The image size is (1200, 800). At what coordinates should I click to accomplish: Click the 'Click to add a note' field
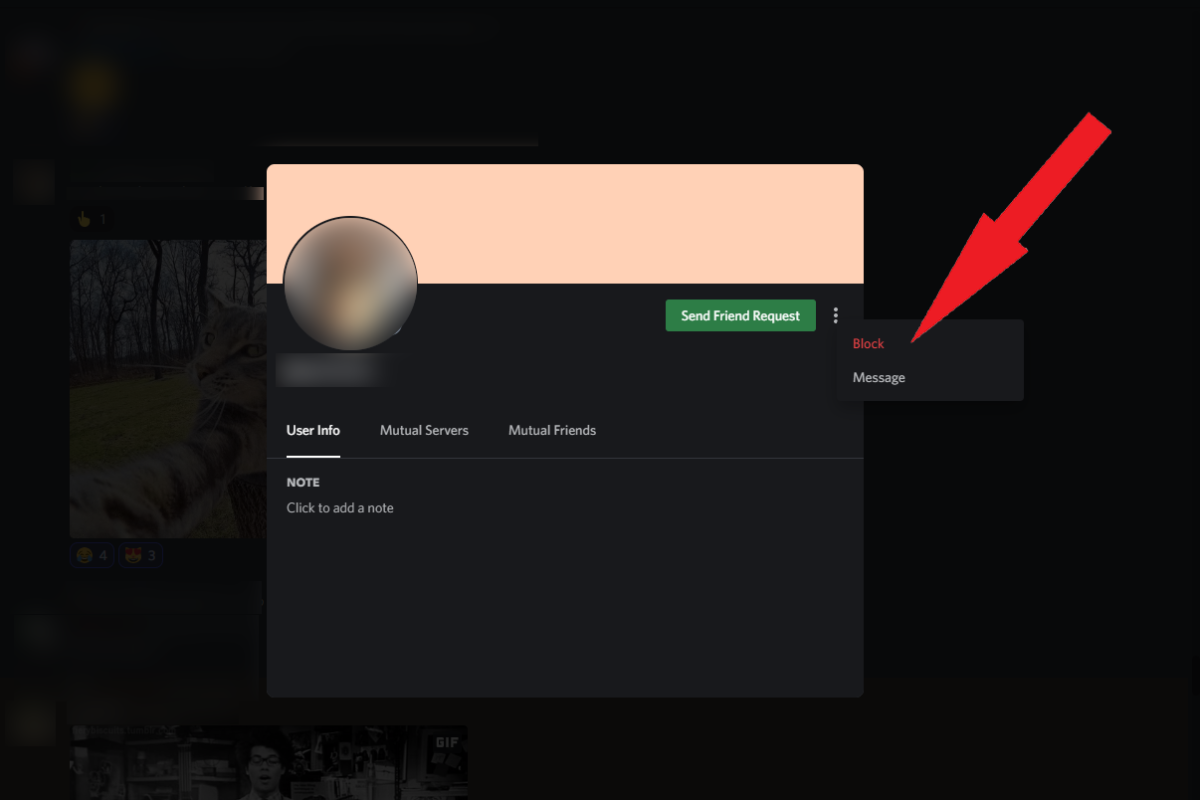(340, 507)
